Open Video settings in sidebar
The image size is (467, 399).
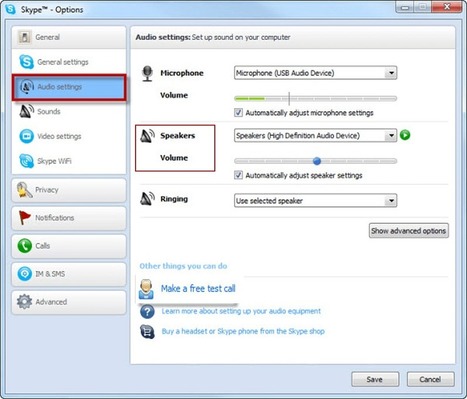pyautogui.click(x=69, y=136)
